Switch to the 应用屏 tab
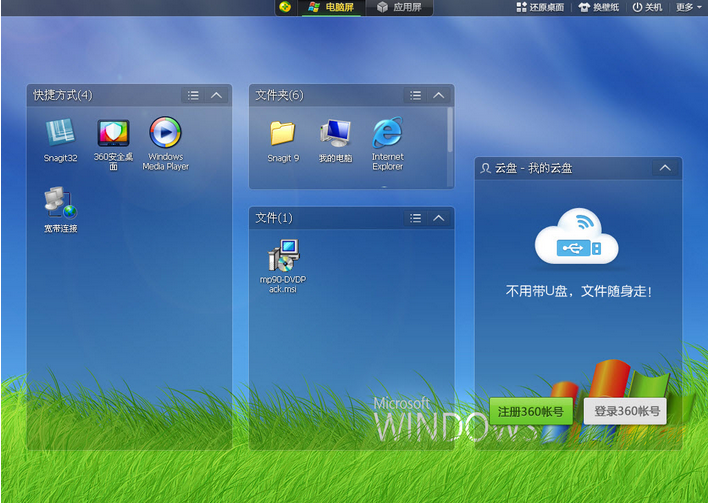 tap(399, 7)
